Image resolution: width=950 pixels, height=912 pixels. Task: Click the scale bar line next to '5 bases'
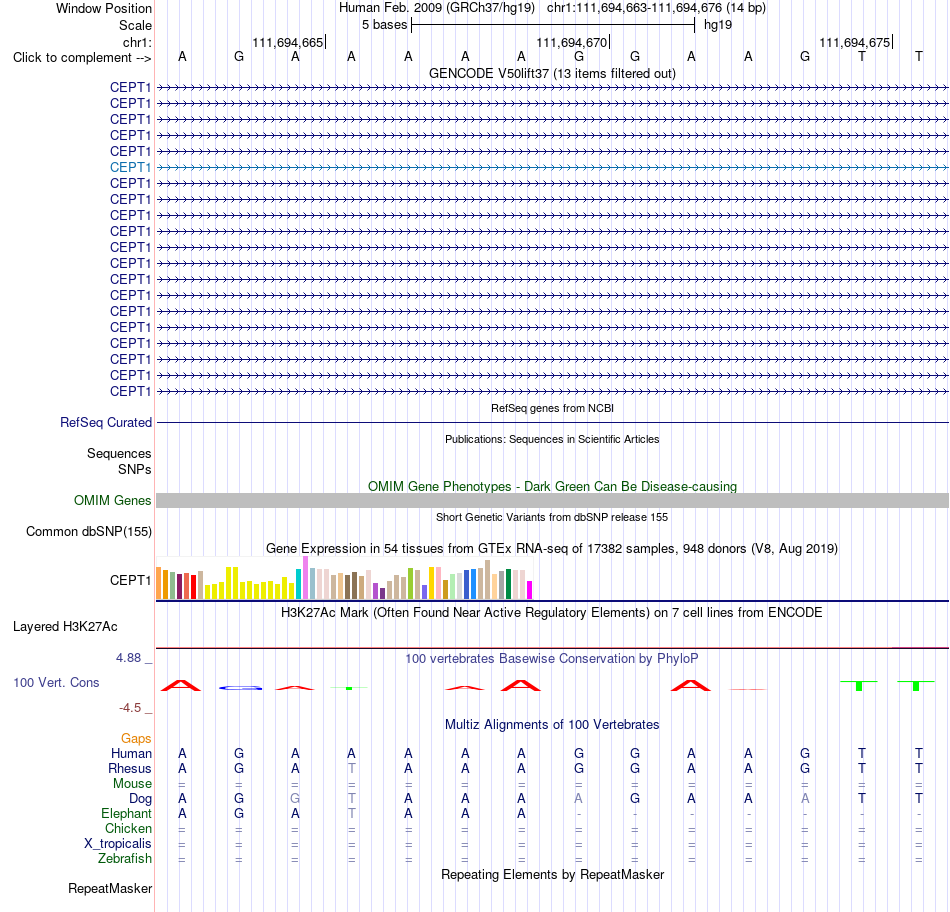[x=553, y=25]
